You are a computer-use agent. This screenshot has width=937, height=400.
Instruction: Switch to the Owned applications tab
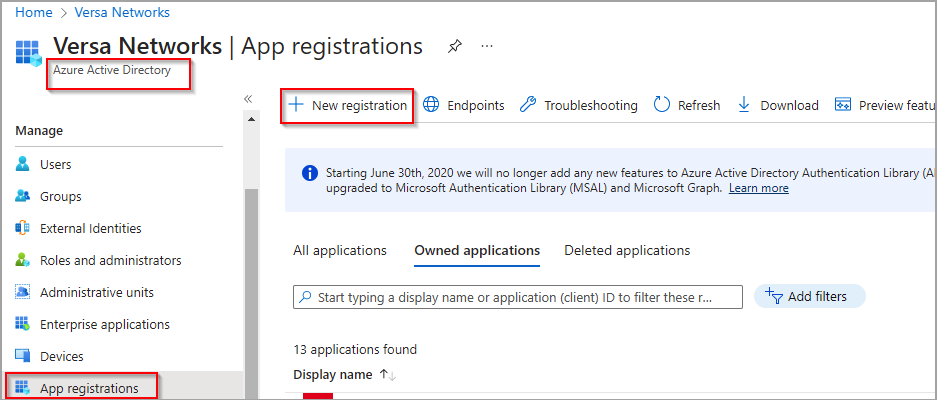(477, 250)
